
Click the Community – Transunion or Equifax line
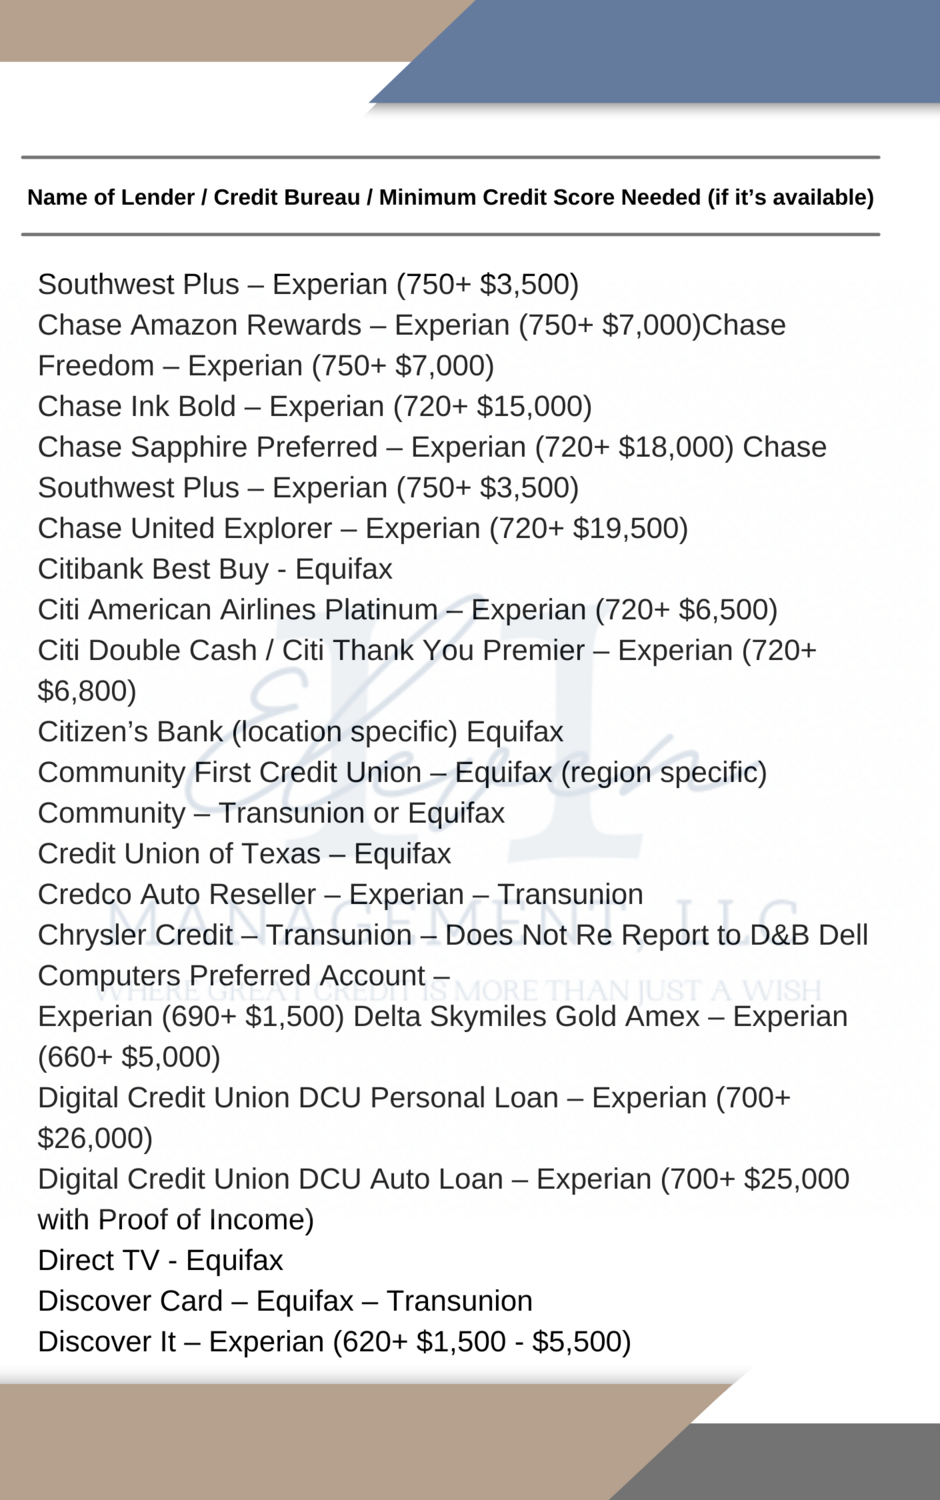pos(271,814)
